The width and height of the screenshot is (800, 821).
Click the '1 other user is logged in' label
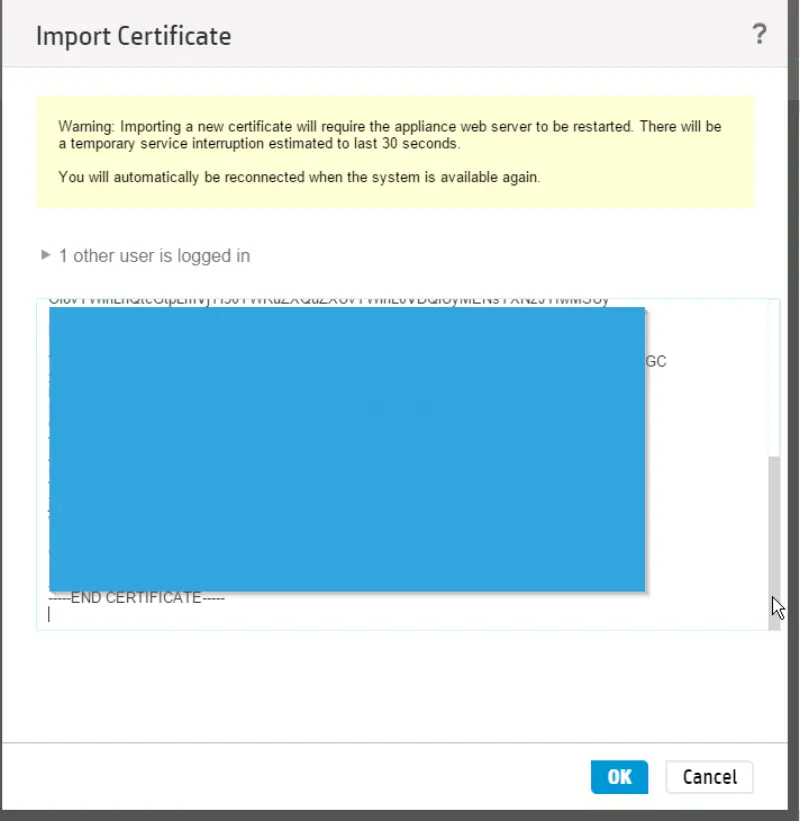point(155,256)
